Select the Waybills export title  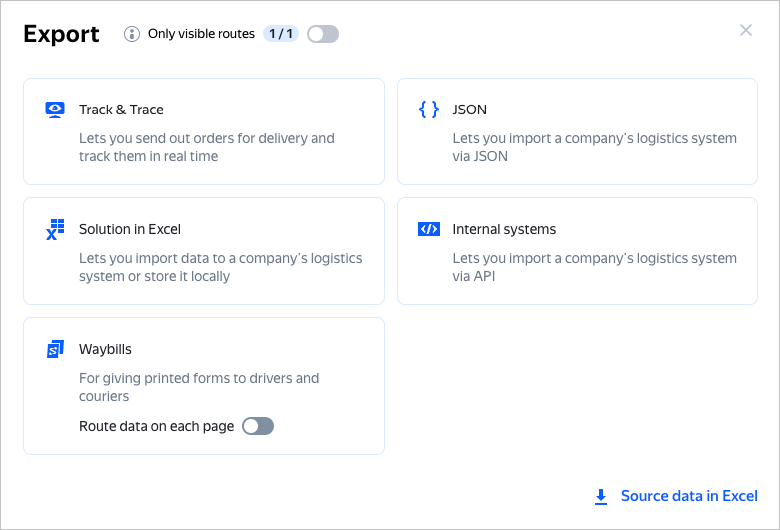[105, 349]
